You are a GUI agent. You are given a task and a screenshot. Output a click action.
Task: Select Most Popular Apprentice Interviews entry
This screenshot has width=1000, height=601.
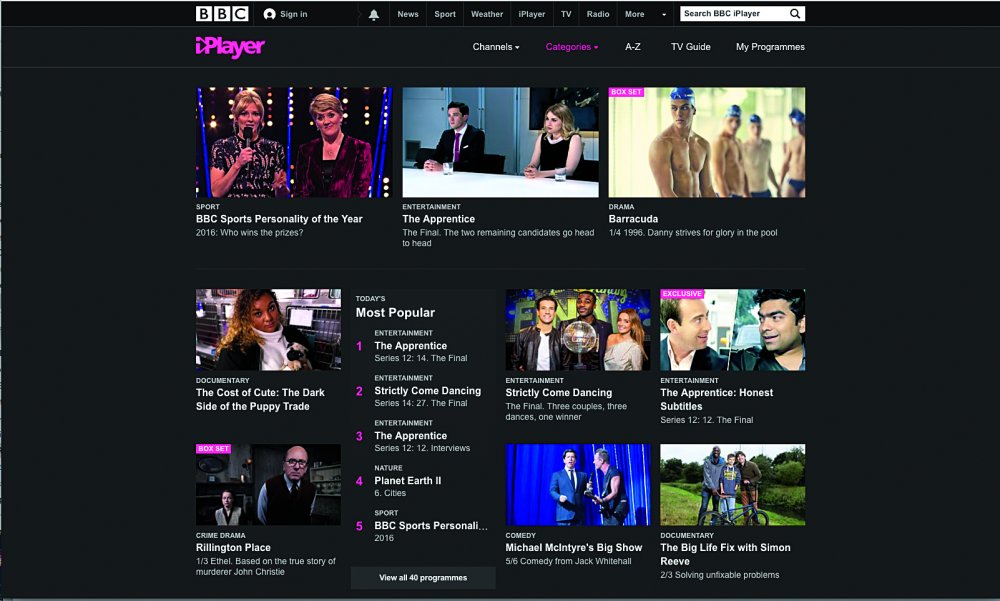(x=411, y=436)
